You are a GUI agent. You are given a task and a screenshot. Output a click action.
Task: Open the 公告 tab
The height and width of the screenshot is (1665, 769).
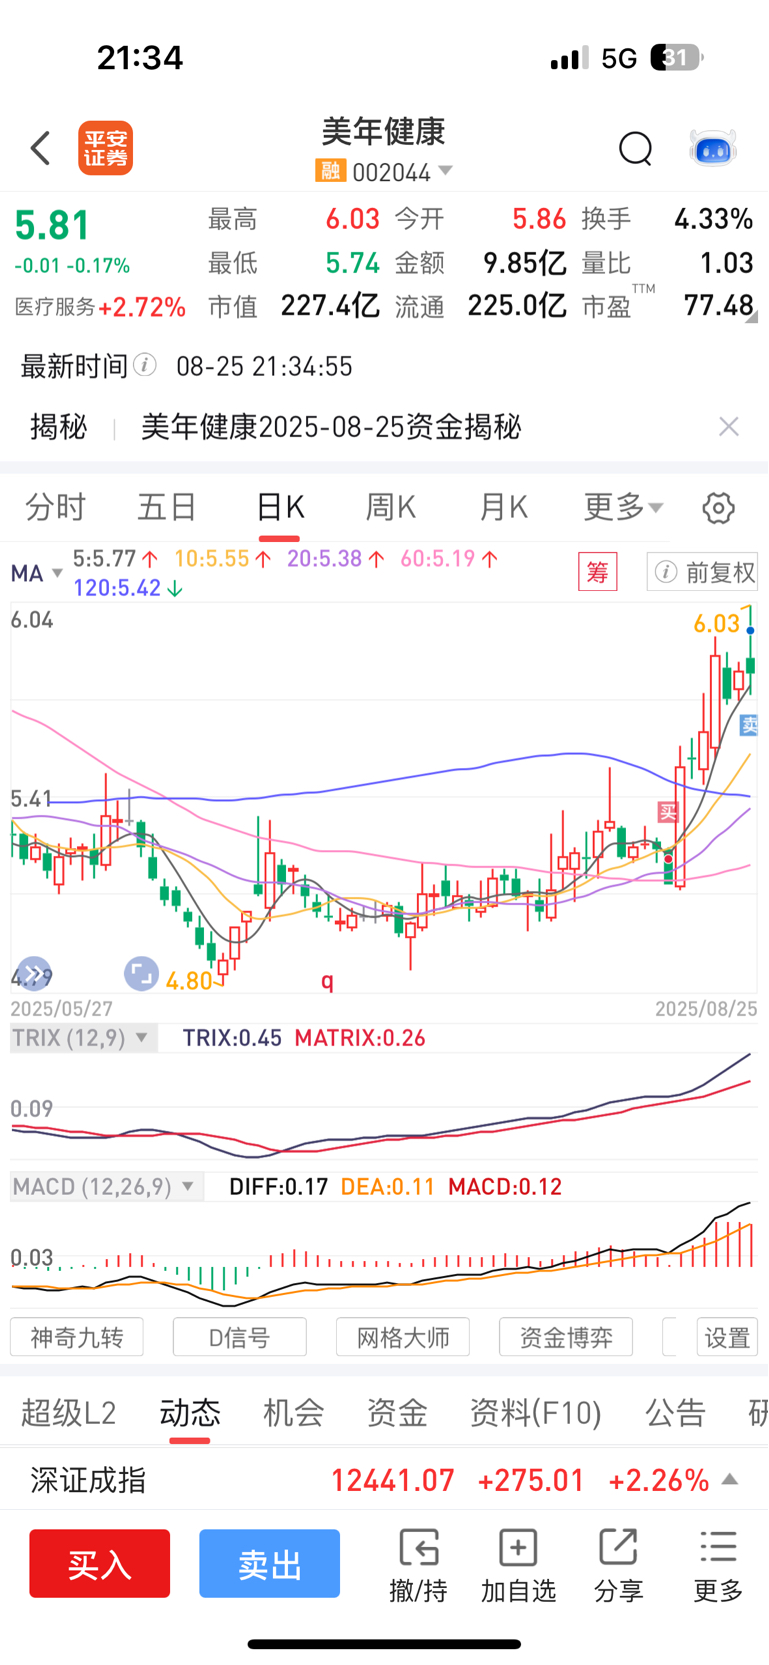click(676, 1412)
